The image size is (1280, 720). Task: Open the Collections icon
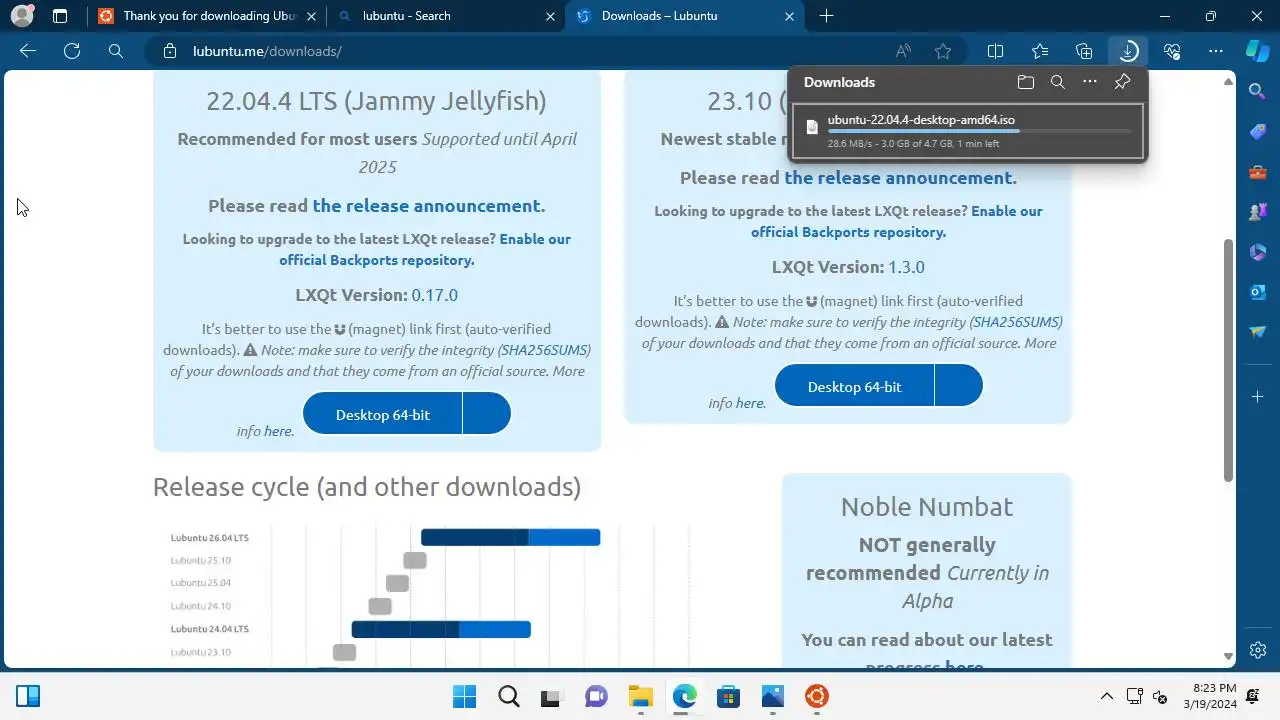[1084, 51]
